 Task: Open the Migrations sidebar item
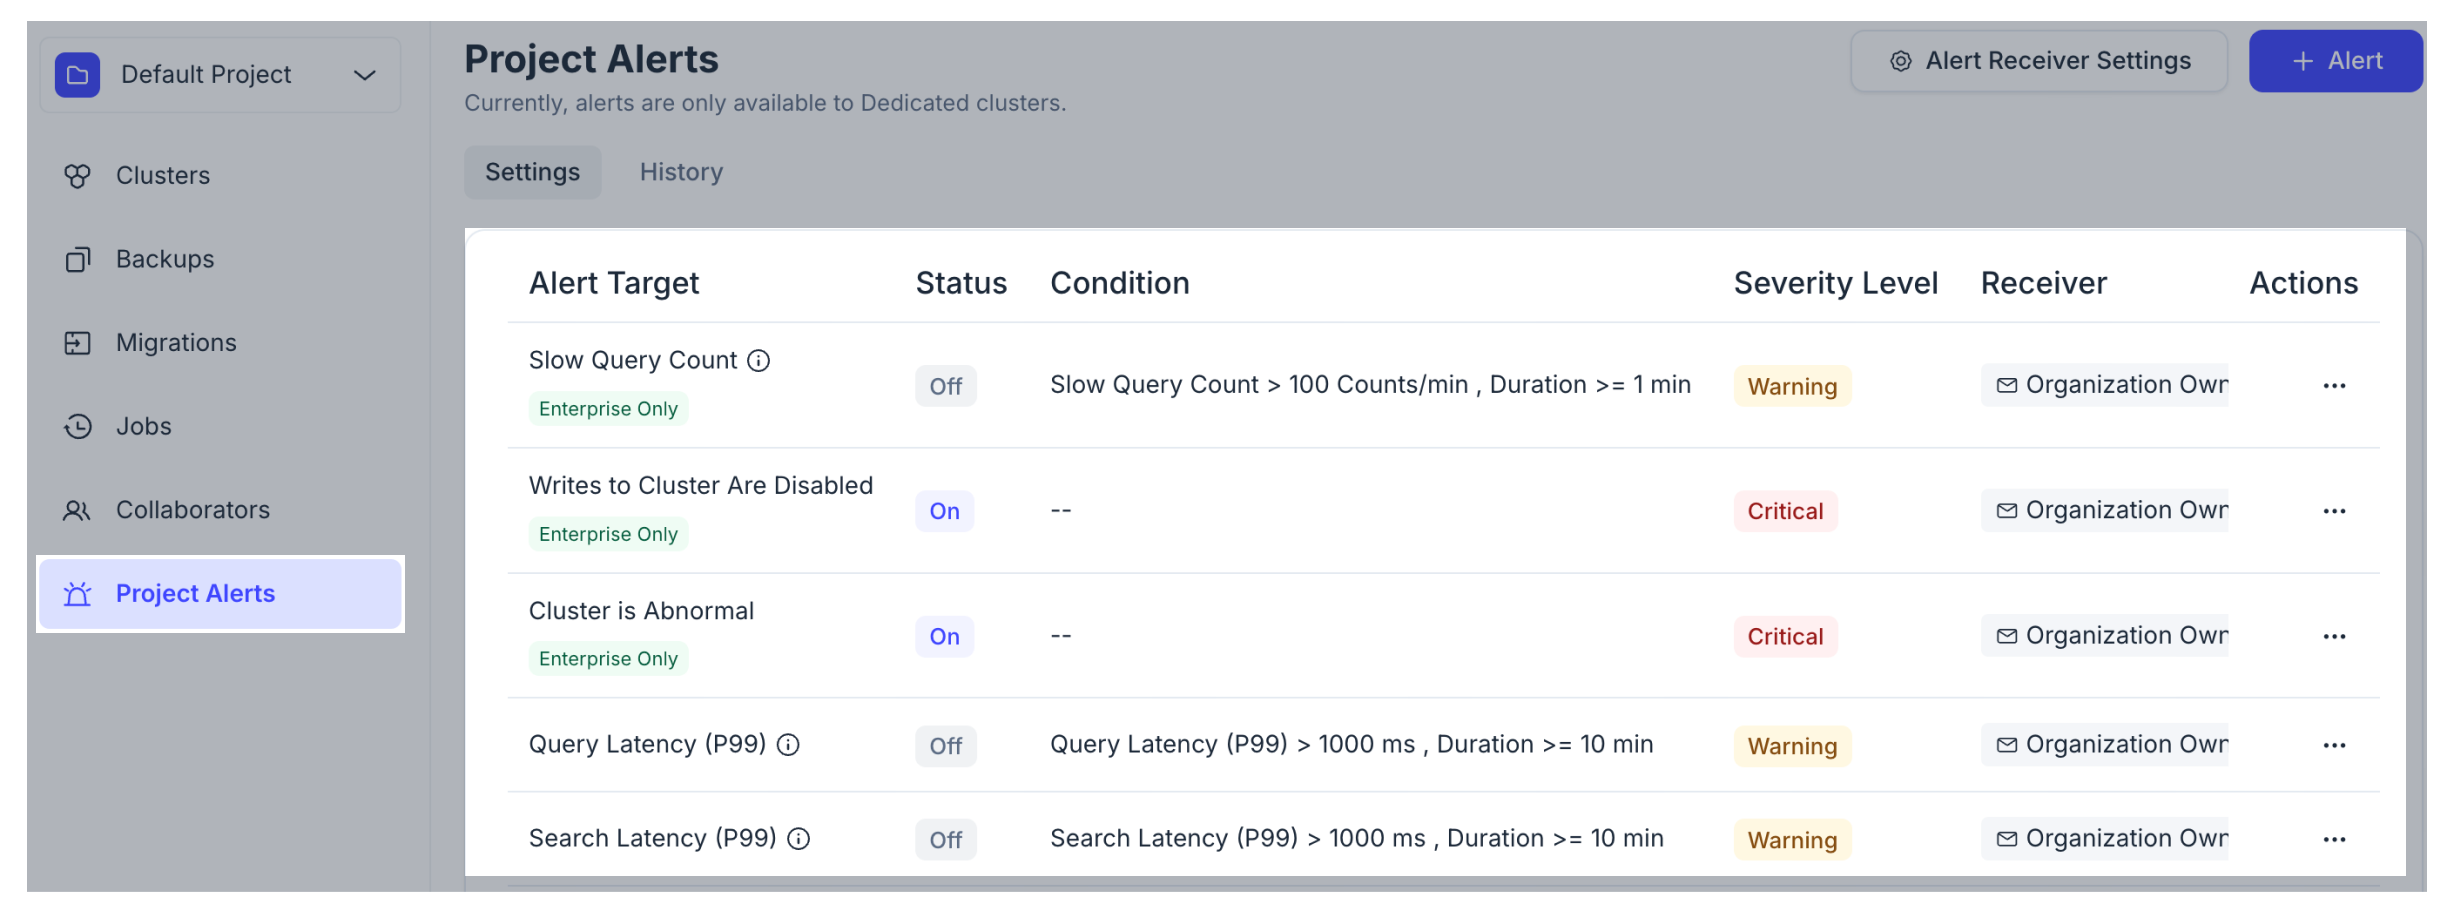[x=220, y=343]
